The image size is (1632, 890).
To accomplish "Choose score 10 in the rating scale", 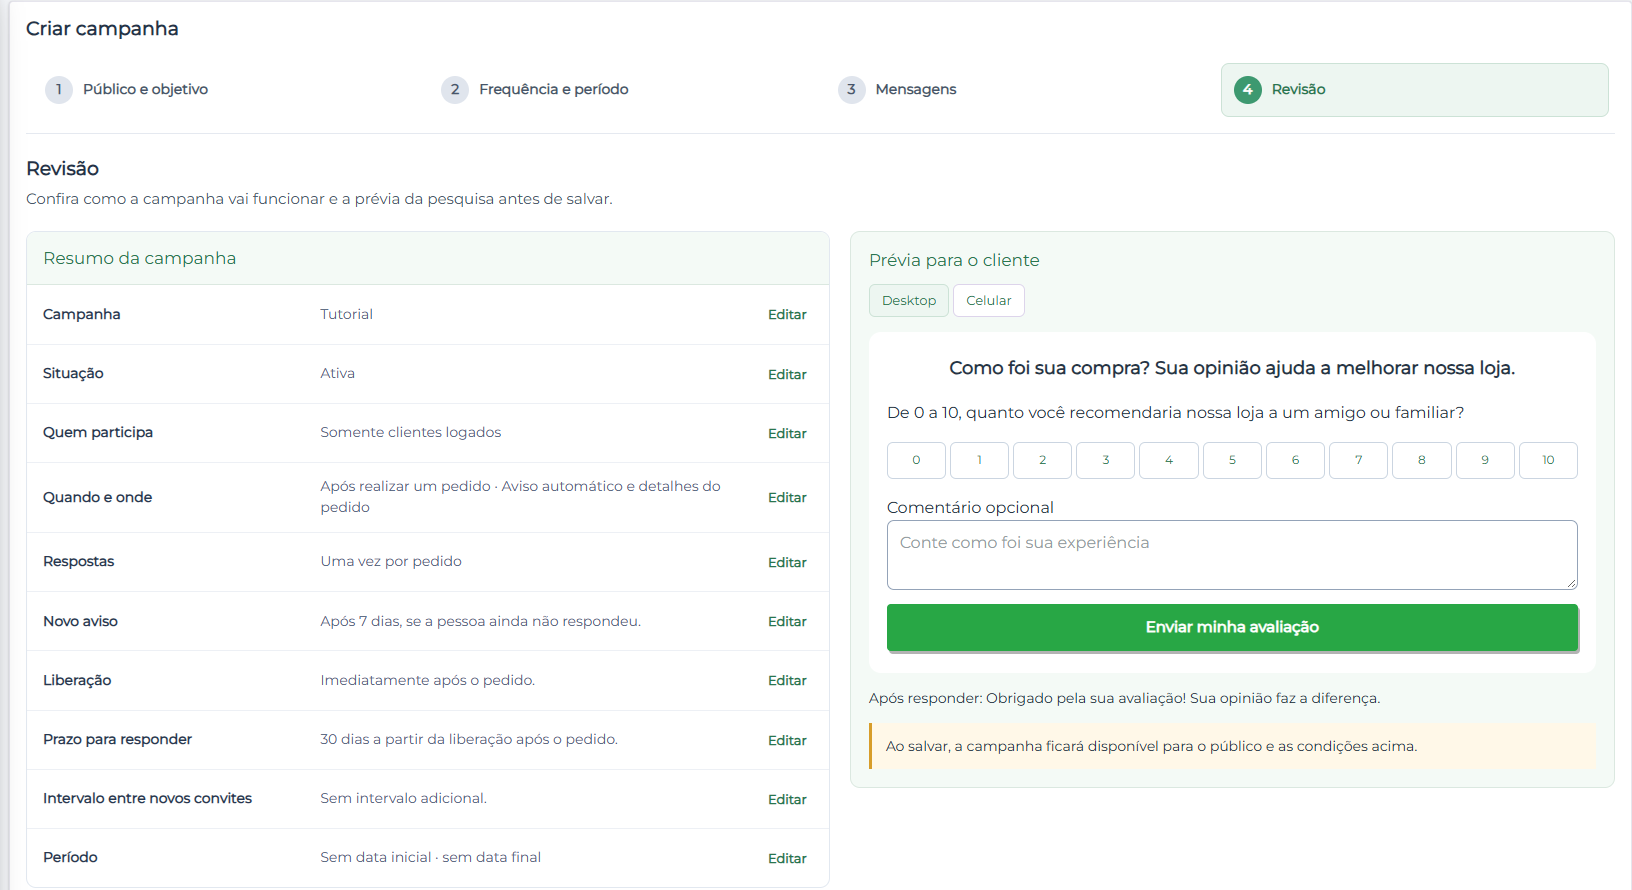I will click(1548, 460).
